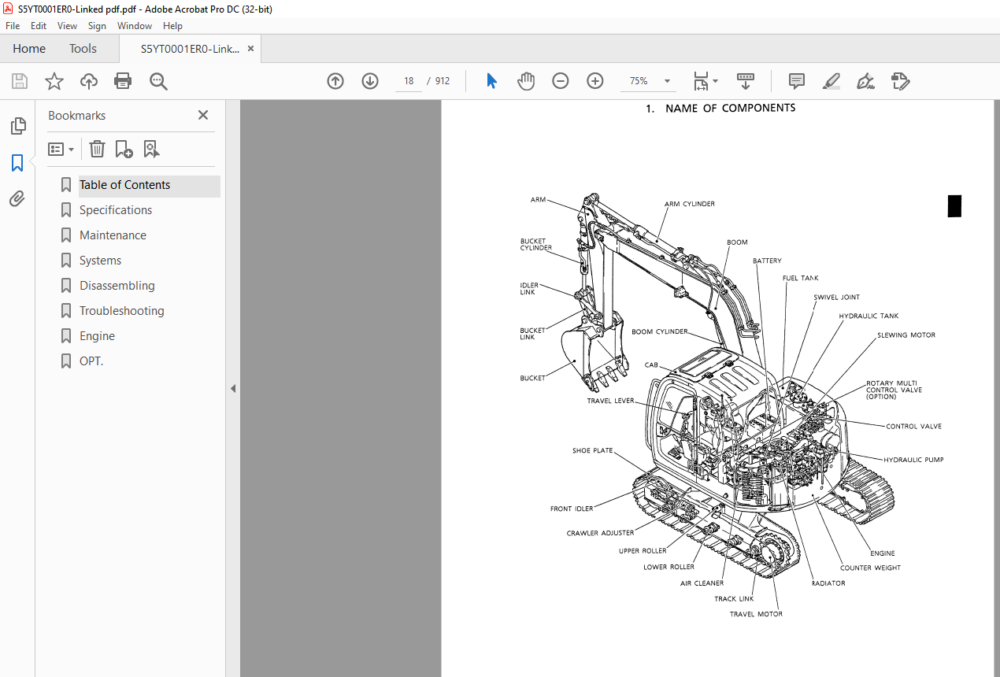
Task: Open the Find text magnifier
Action: tap(158, 81)
